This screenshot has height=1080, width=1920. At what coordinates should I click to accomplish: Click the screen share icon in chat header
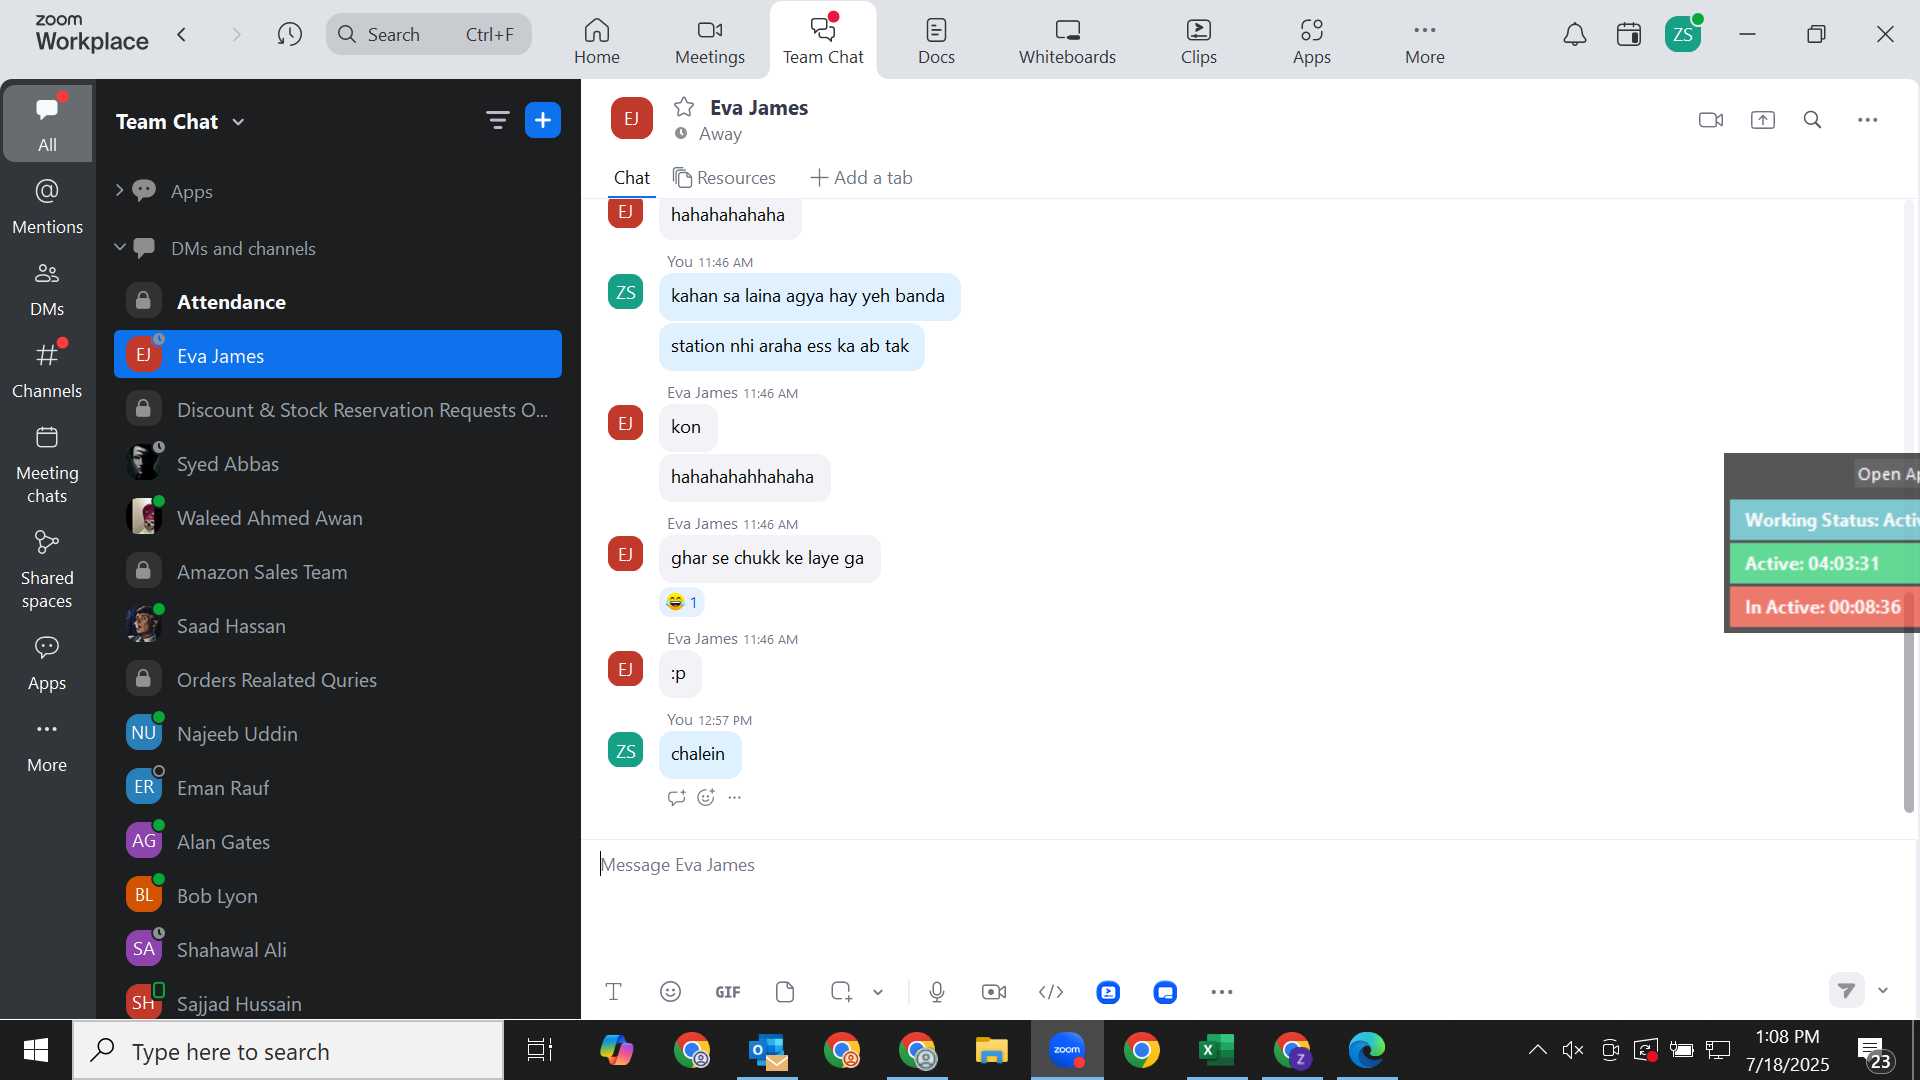pos(1763,120)
